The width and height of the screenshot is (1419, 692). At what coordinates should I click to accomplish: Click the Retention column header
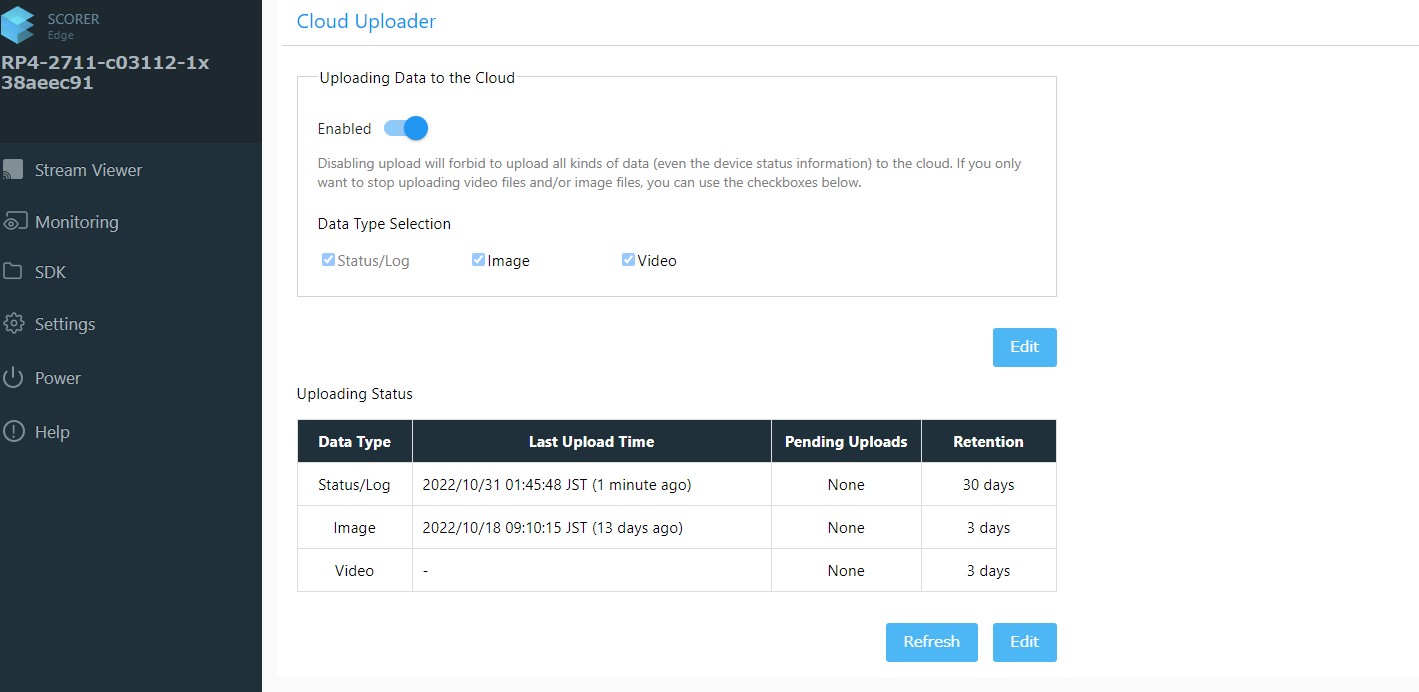coord(988,442)
